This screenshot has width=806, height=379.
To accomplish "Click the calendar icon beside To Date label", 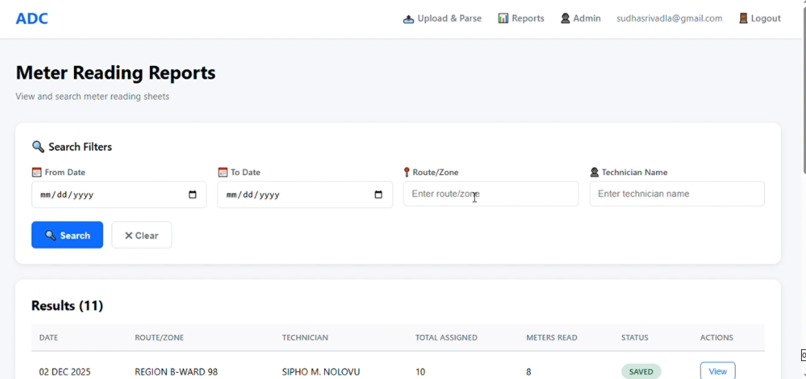I will (x=223, y=172).
